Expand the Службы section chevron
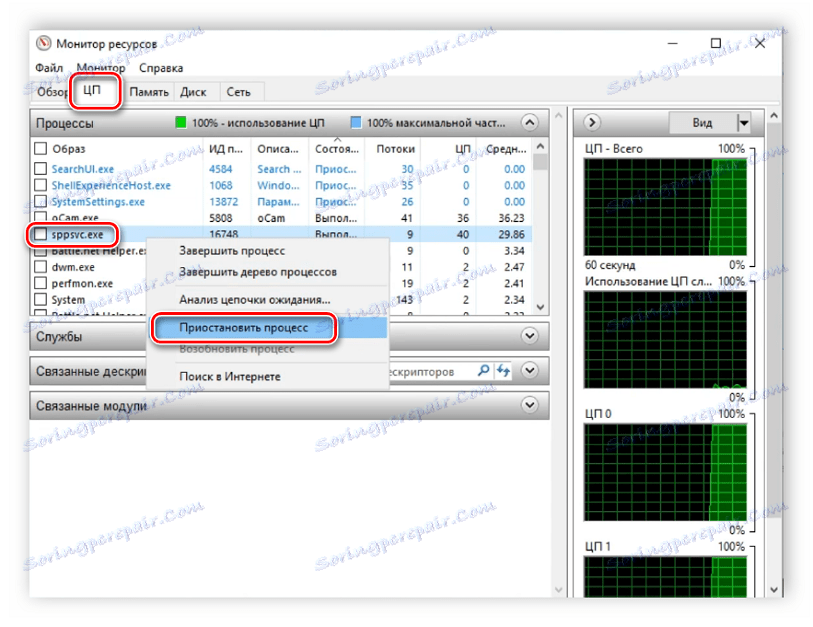Screen dimensions: 813x627 click(x=529, y=336)
